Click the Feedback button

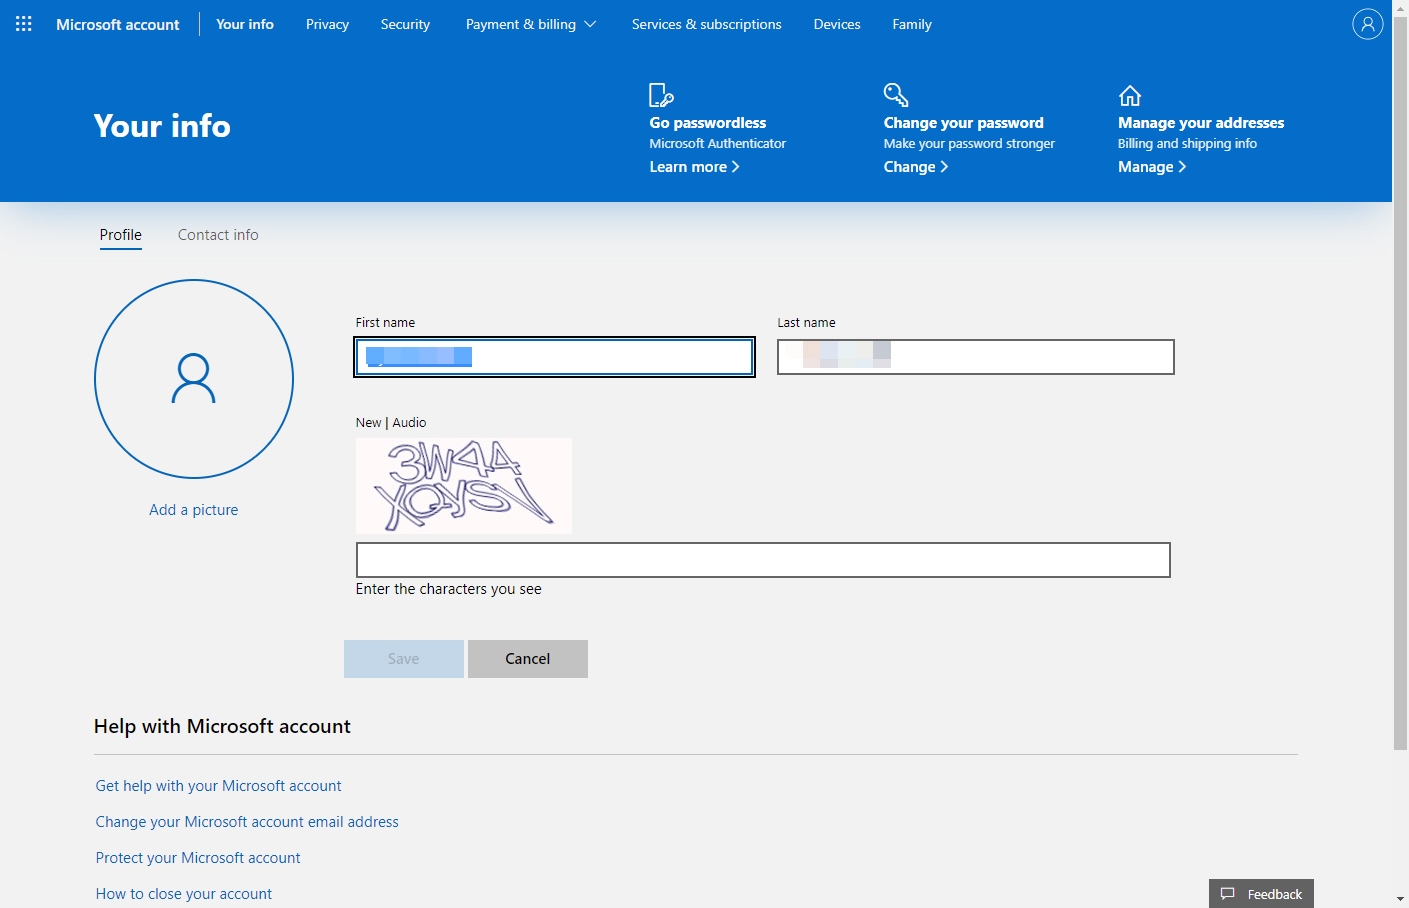point(1261,894)
